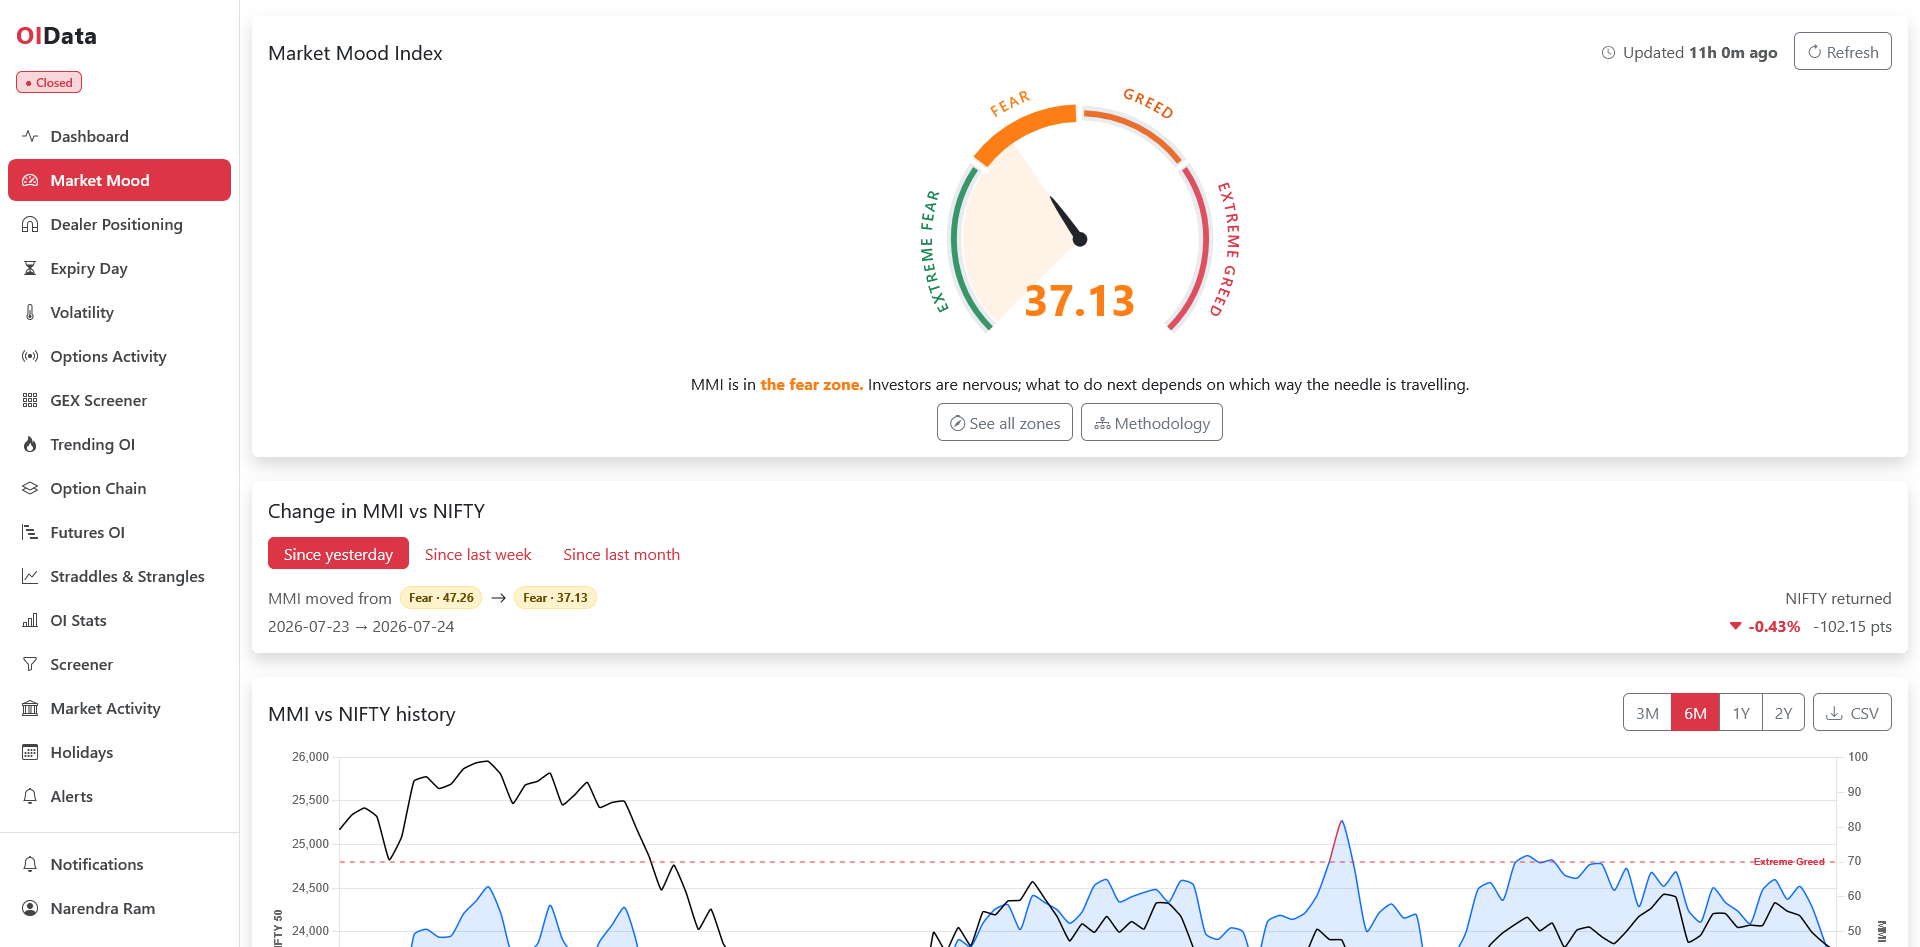Screen dimensions: 1920x947
Task: Click the Fear · 47.26 badge
Action: point(441,598)
